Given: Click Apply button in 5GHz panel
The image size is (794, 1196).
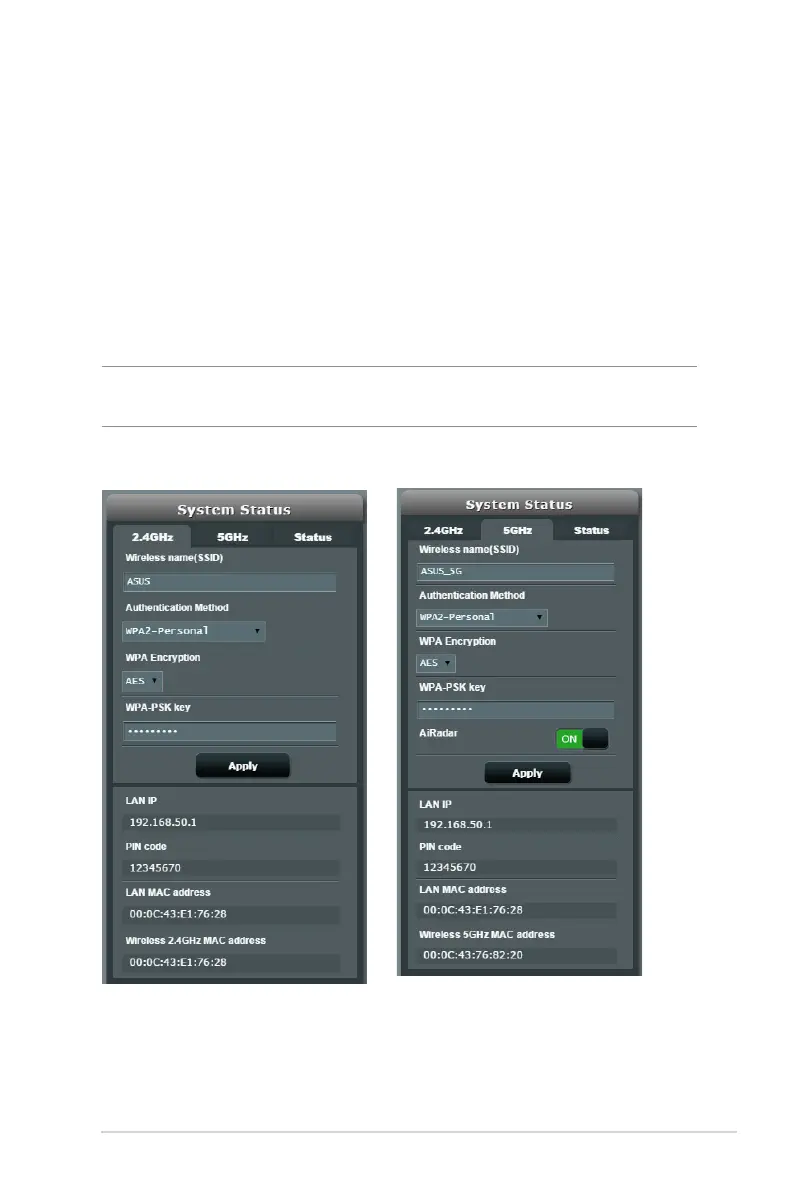Looking at the screenshot, I should (527, 773).
